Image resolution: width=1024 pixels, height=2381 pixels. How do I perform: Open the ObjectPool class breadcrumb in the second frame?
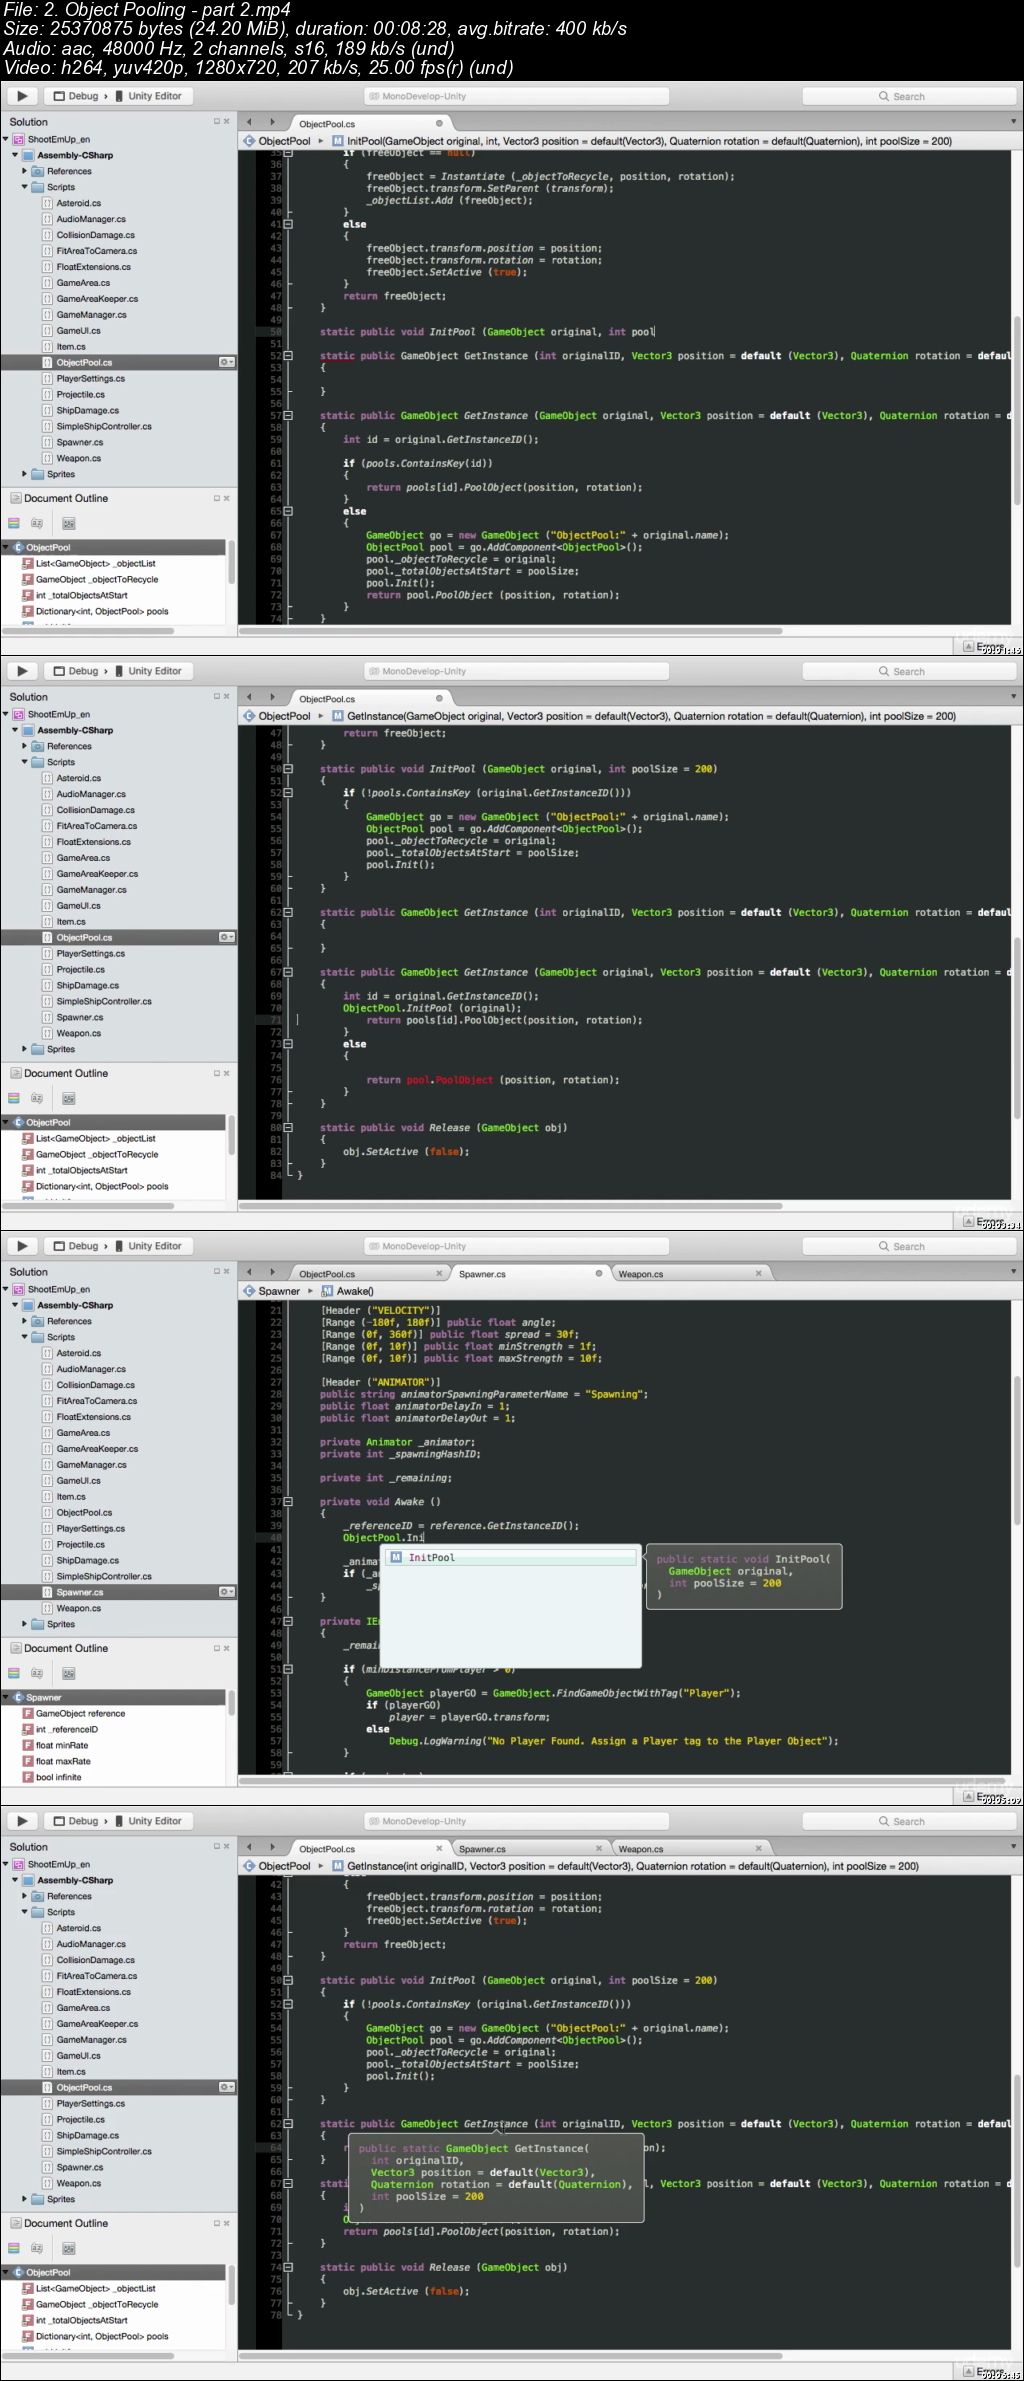(x=278, y=716)
